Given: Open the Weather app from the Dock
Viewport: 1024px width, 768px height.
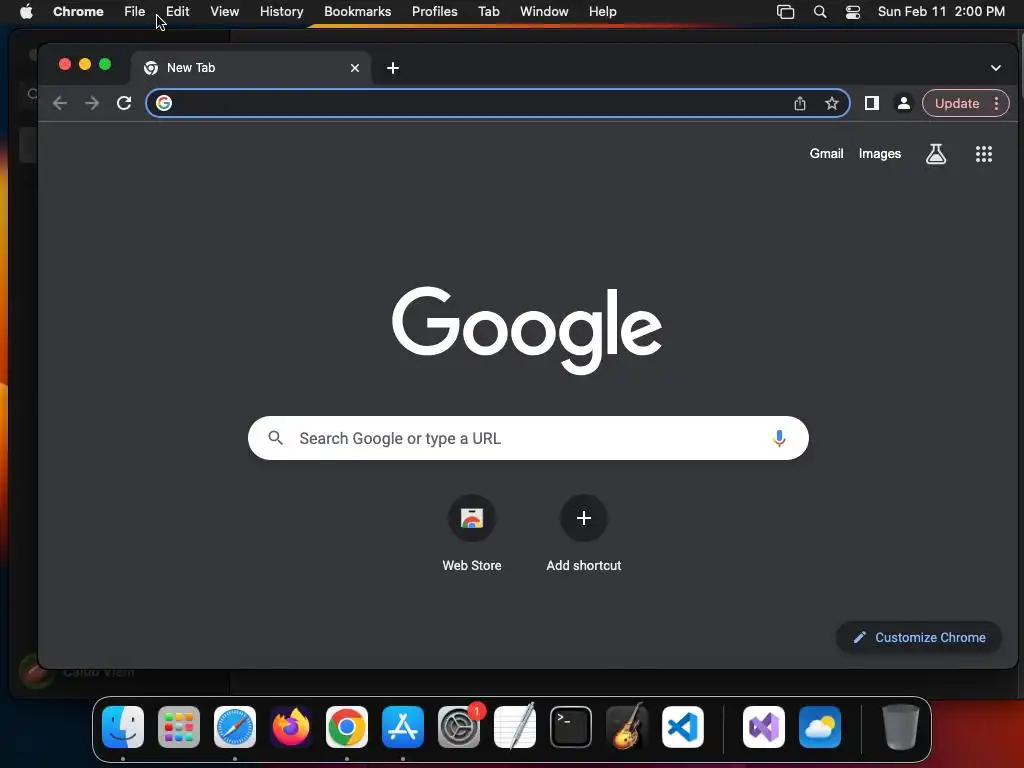Looking at the screenshot, I should (820, 727).
